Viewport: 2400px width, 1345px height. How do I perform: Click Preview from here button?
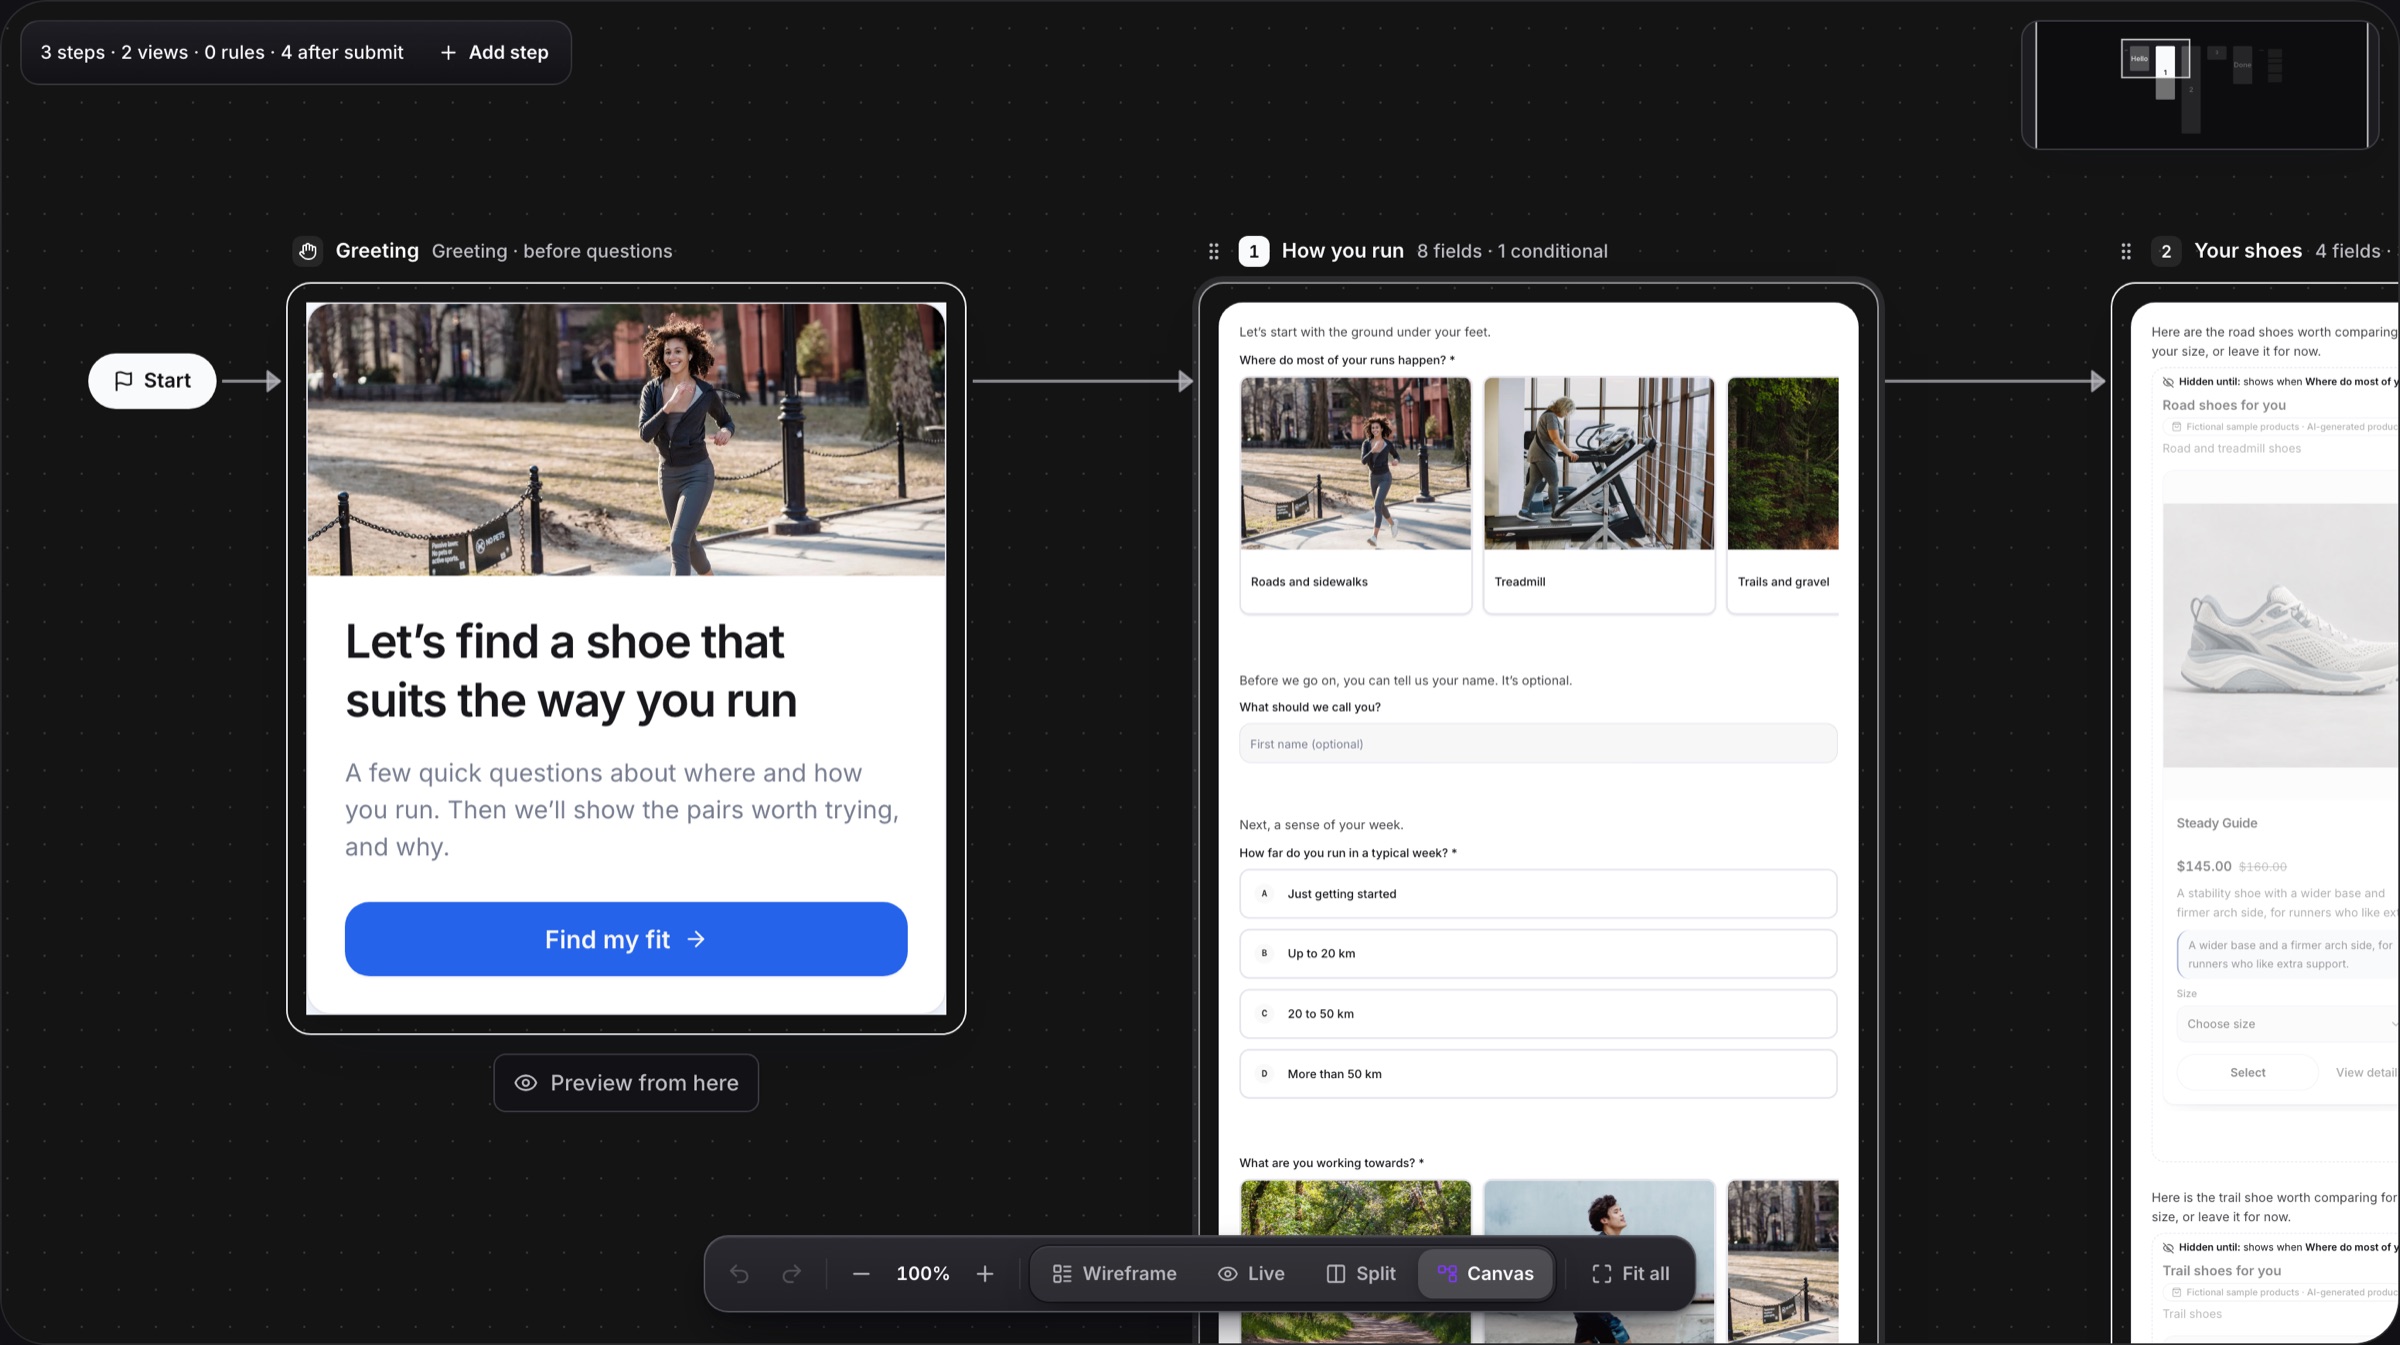click(x=626, y=1083)
